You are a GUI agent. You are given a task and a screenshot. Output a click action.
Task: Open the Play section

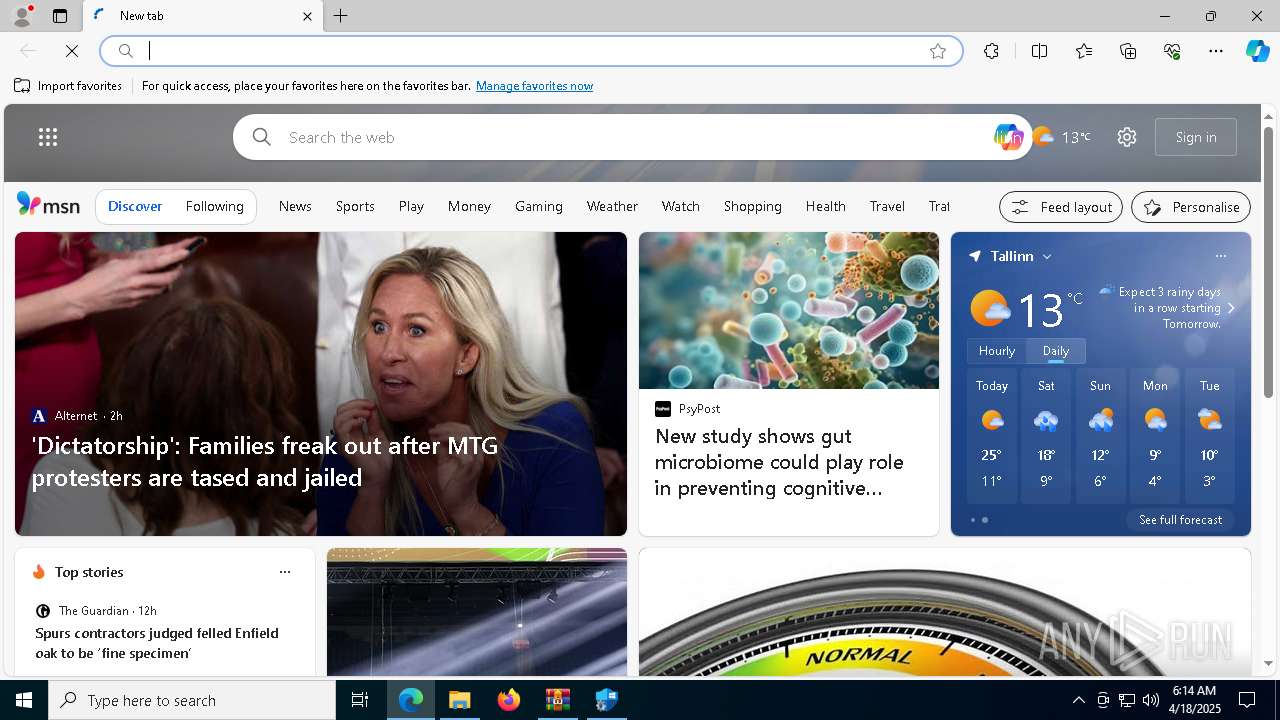pyautogui.click(x=411, y=206)
